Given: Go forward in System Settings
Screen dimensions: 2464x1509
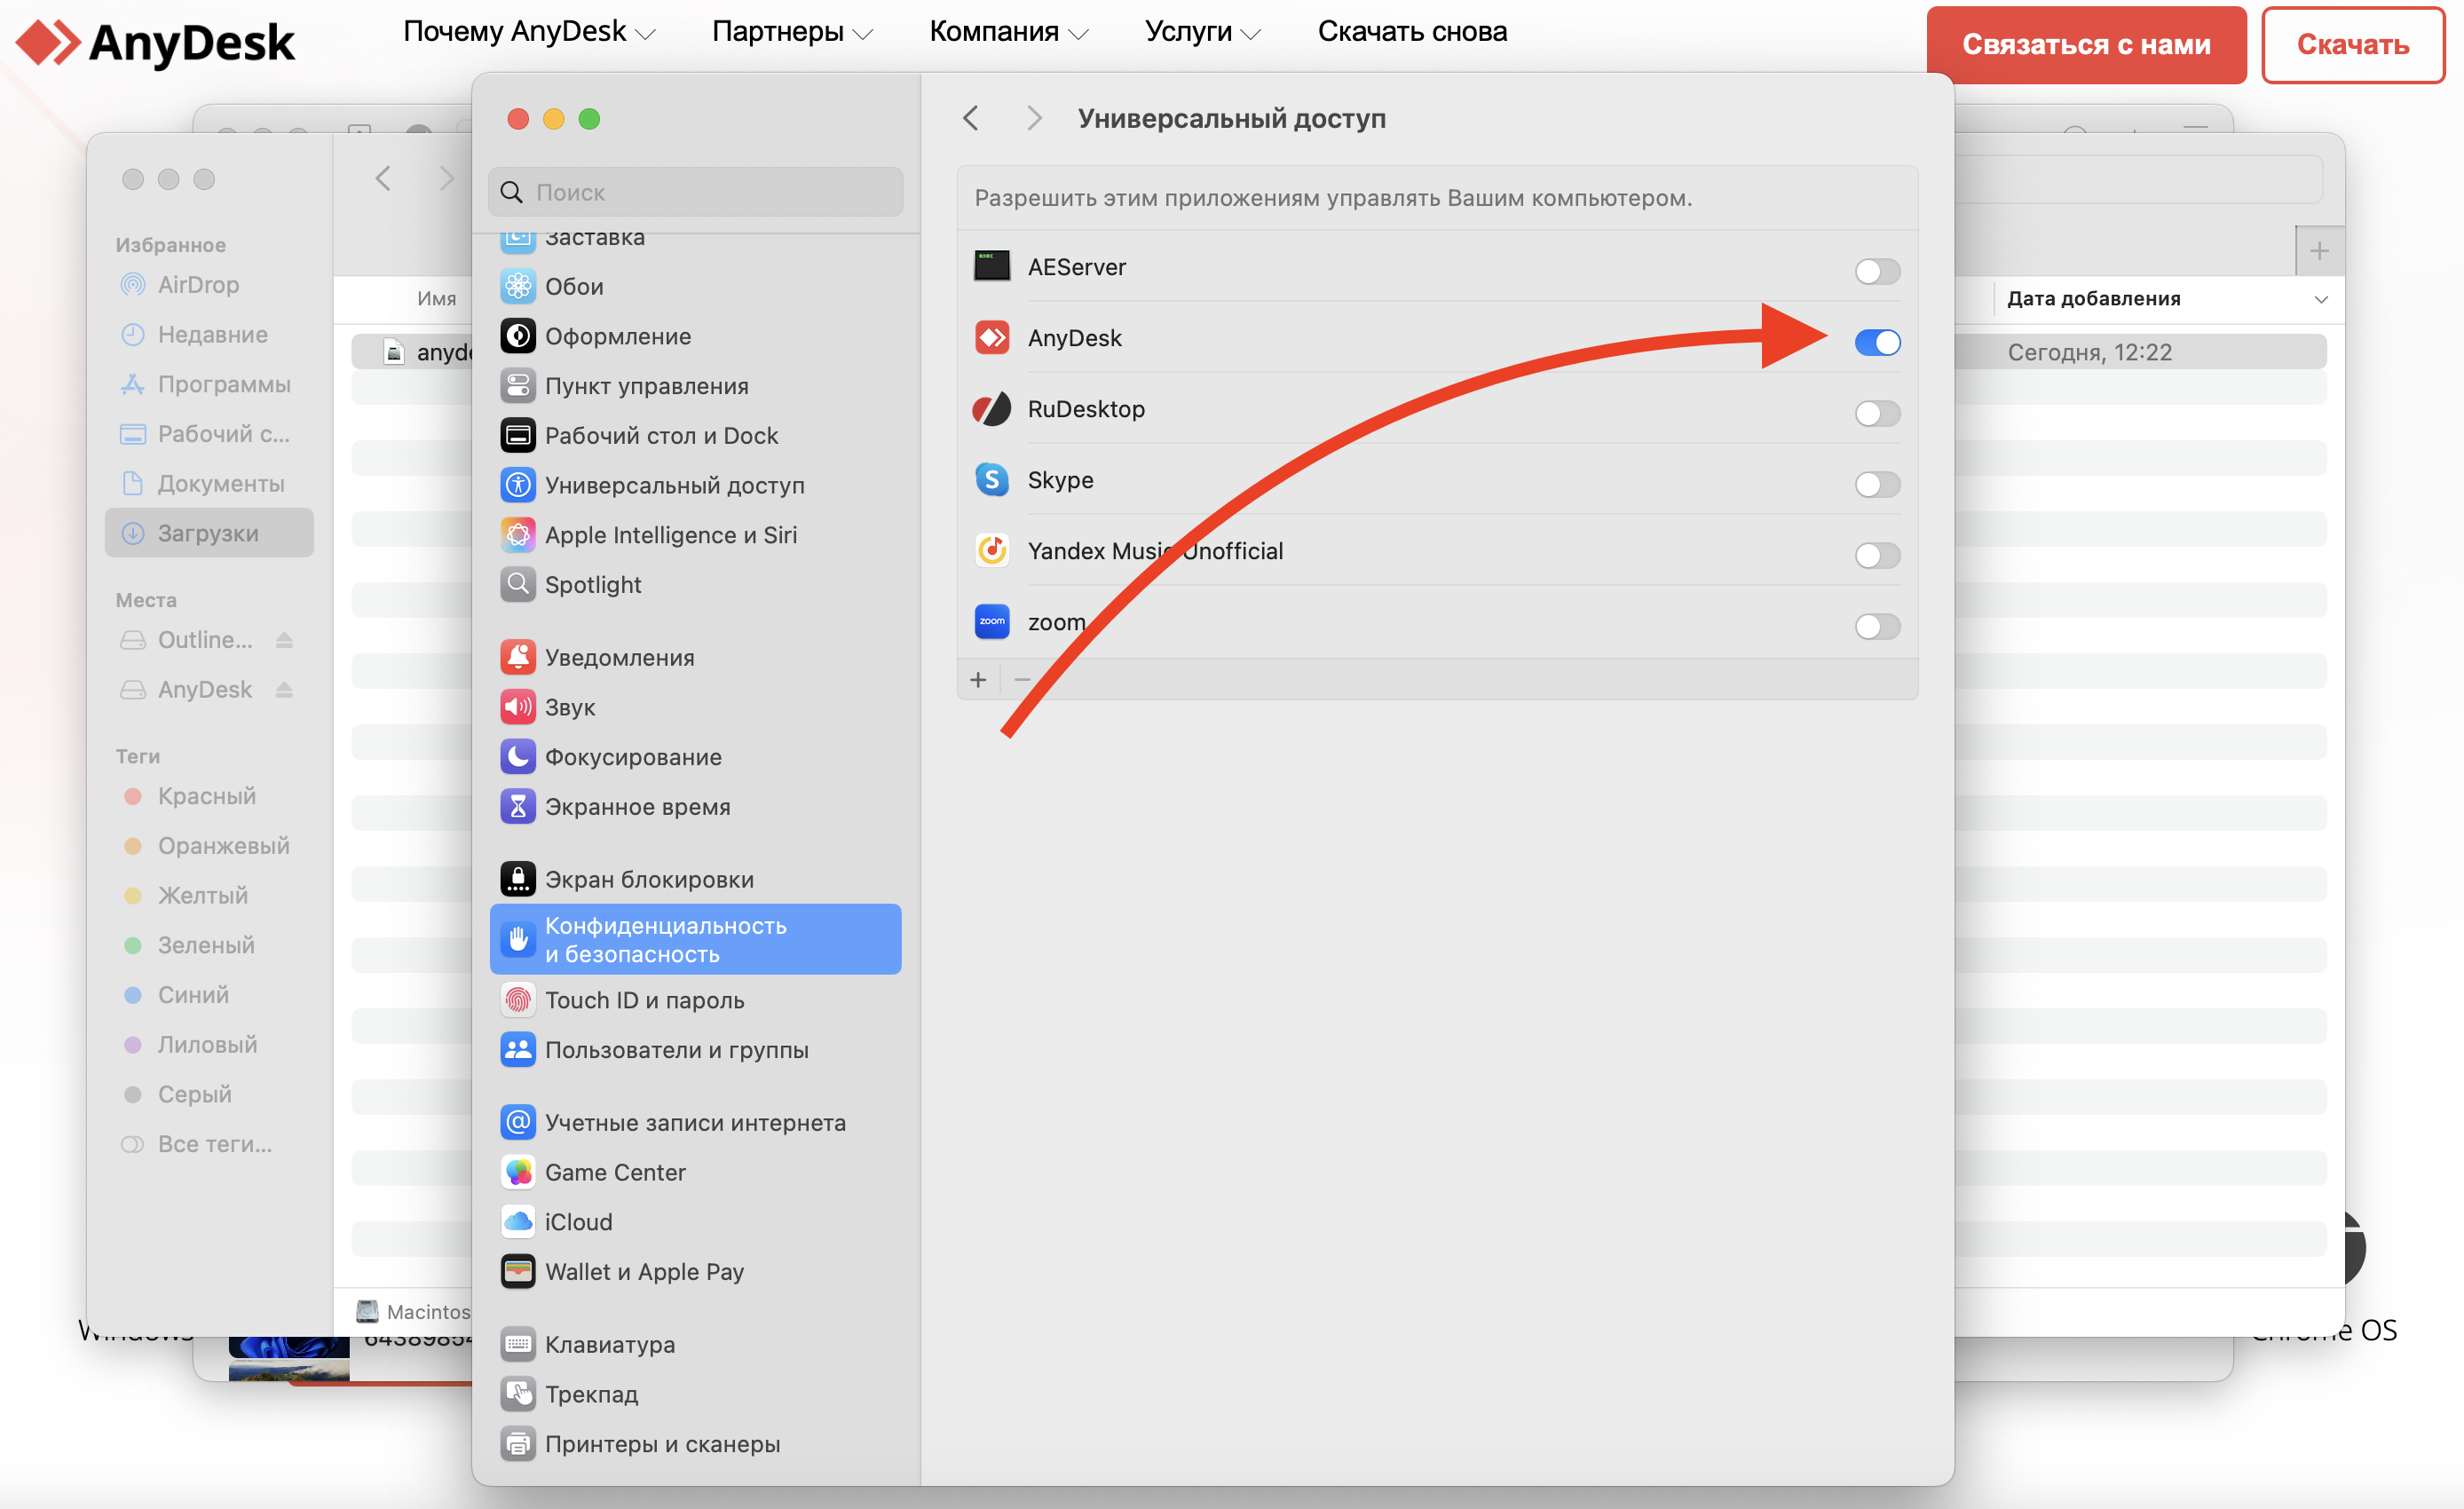Looking at the screenshot, I should click(x=1033, y=118).
